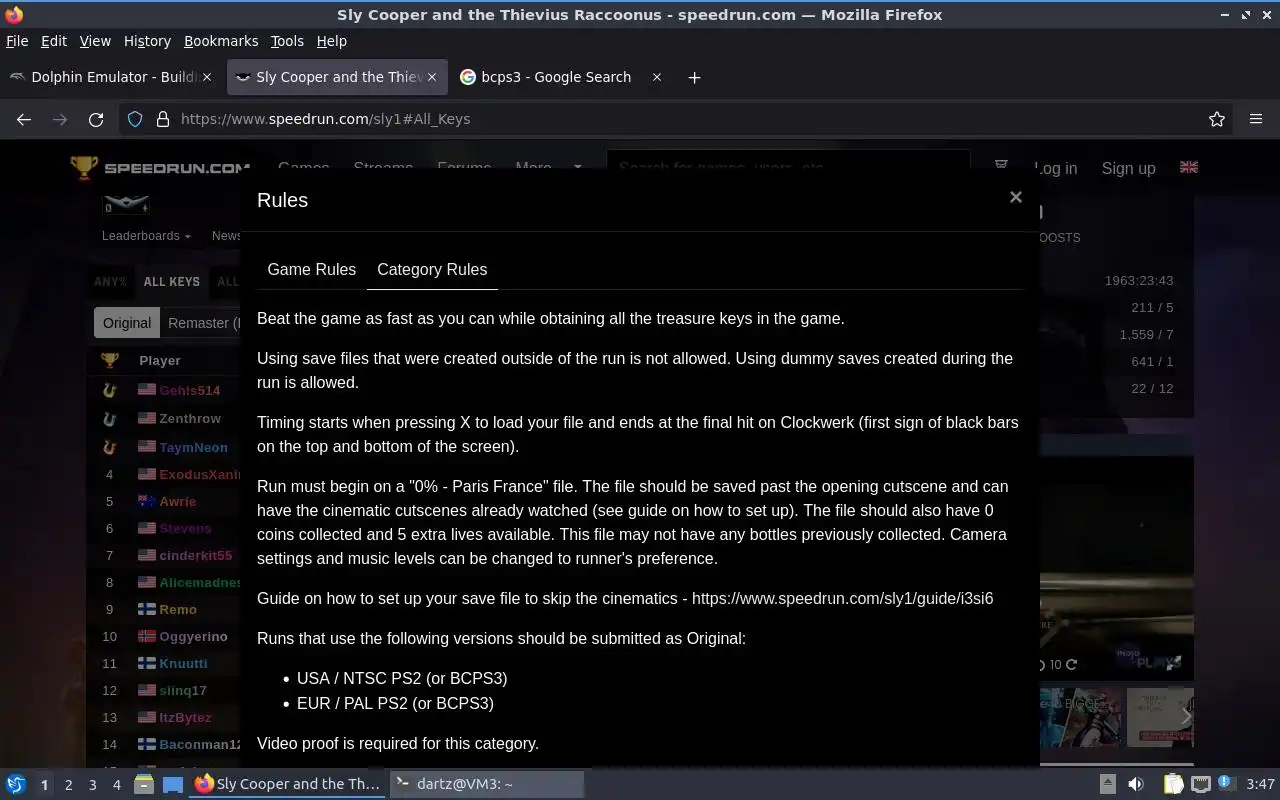The height and width of the screenshot is (800, 1280).
Task: Advance the thumbnail carousel with the right arrow
Action: point(1186,716)
